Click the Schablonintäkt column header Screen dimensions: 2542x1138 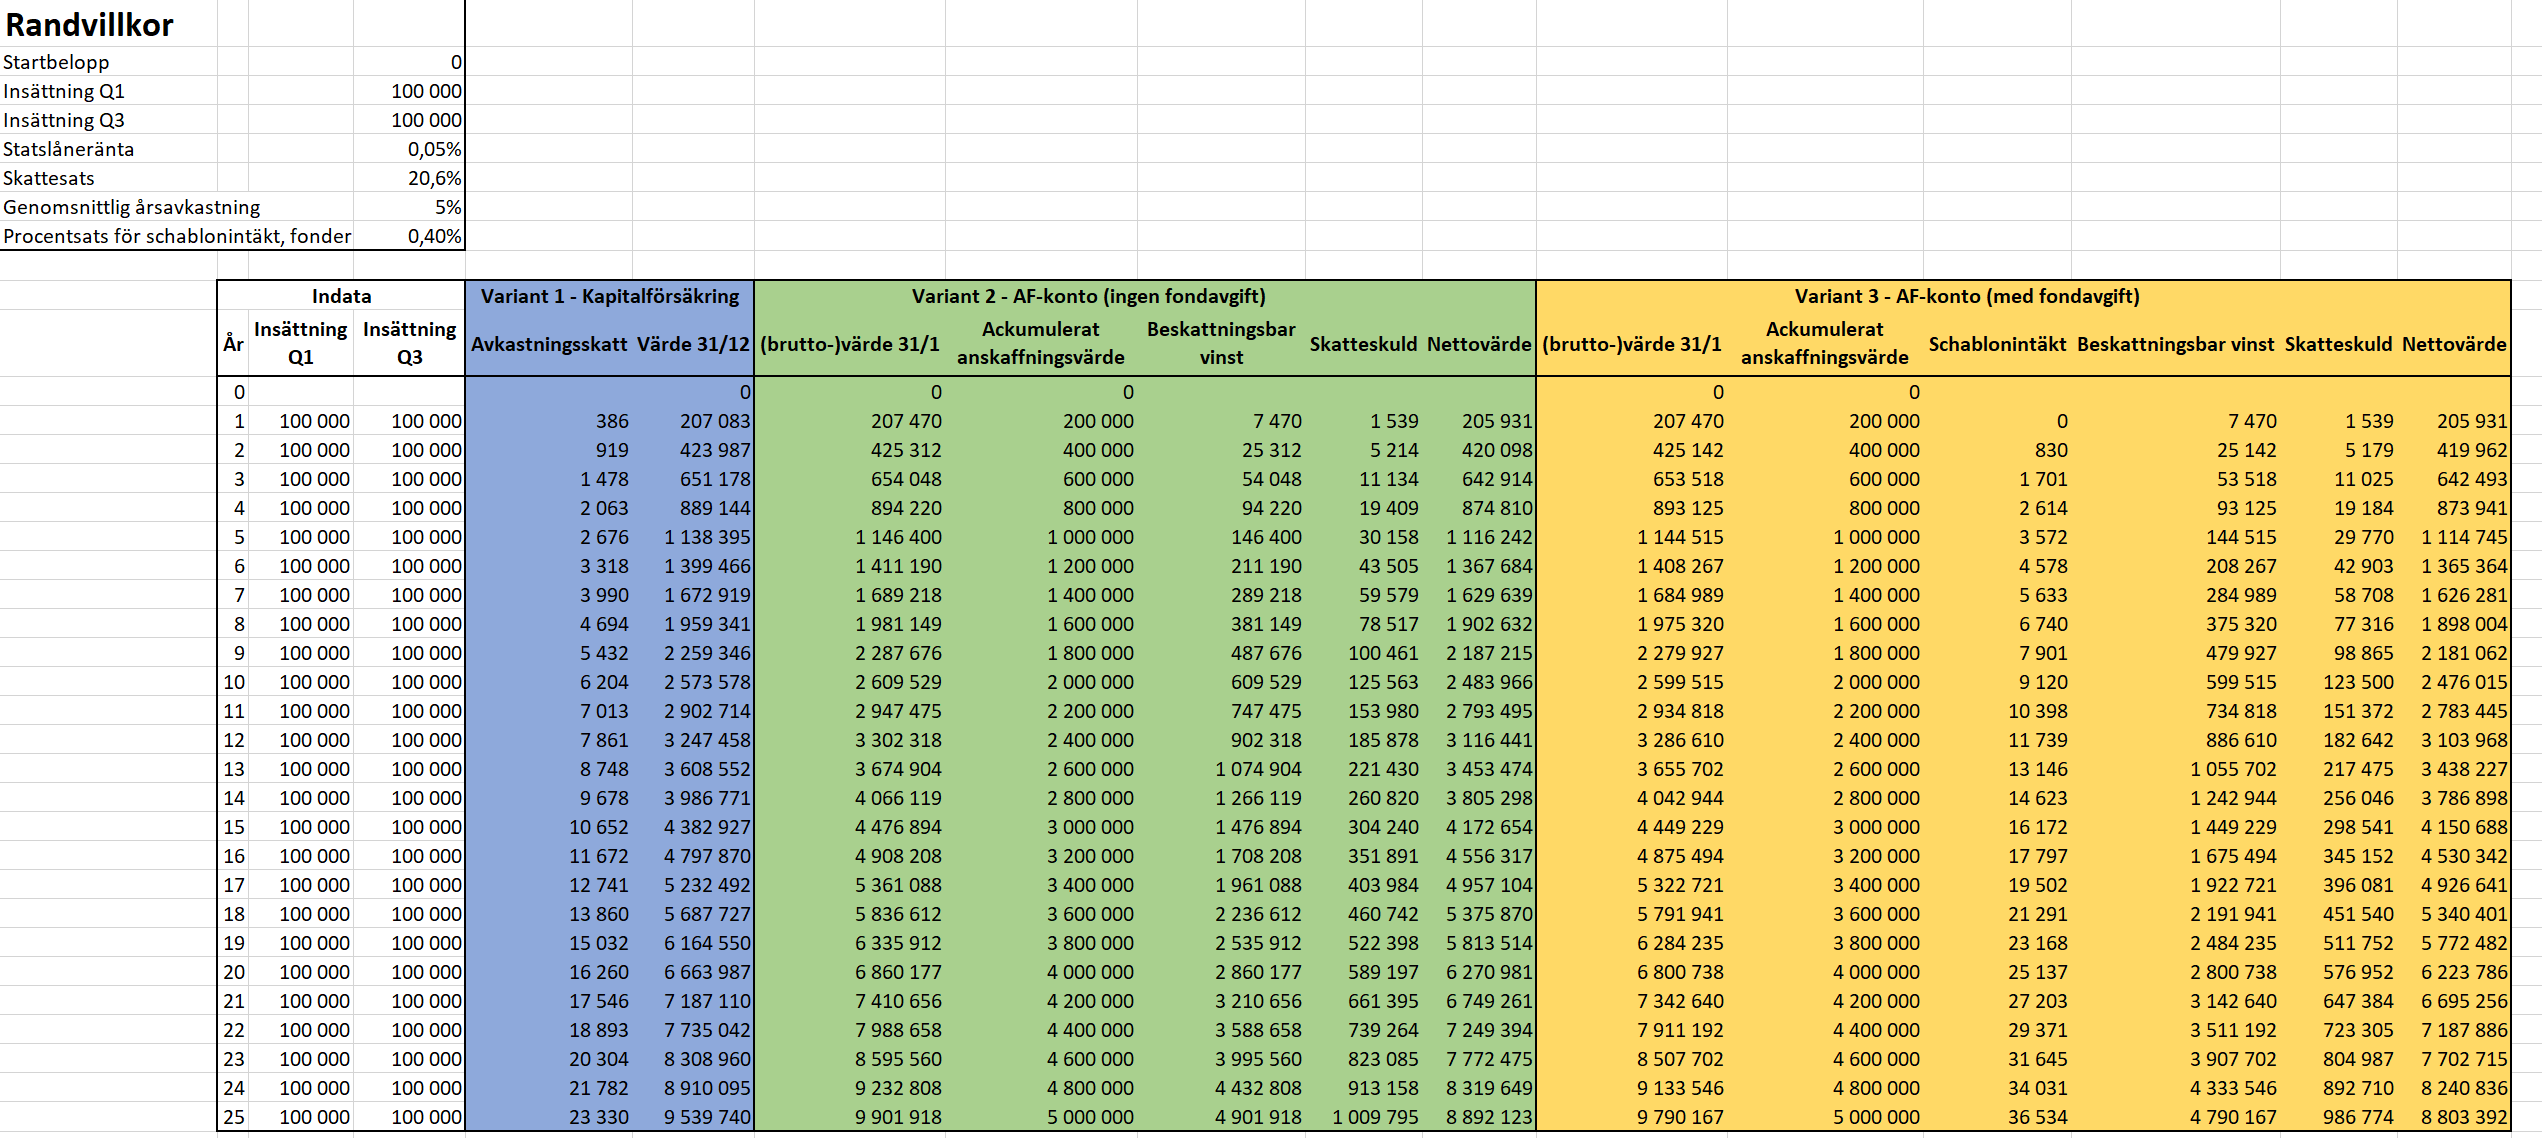click(x=1996, y=344)
